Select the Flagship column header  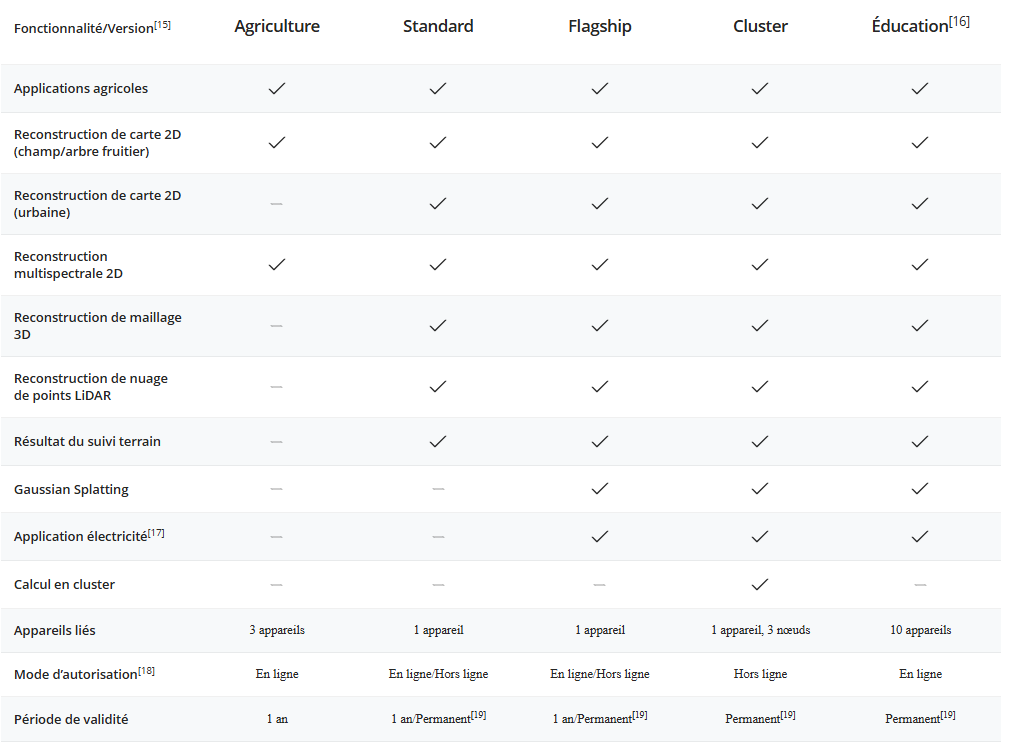[x=599, y=26]
